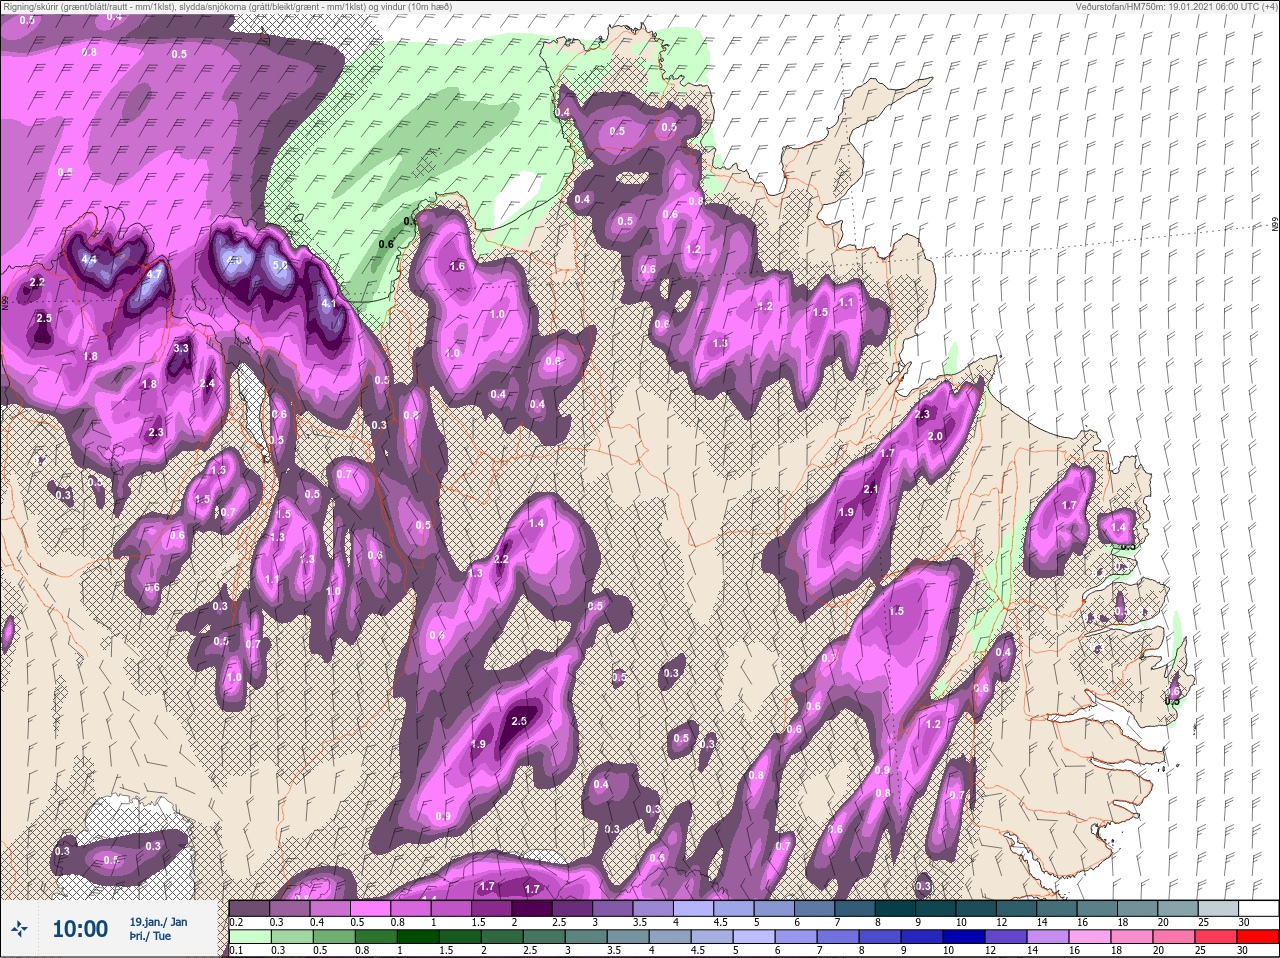1280x958 pixels.
Task: Click the 2.0 precipitation value on map
Action: [935, 437]
